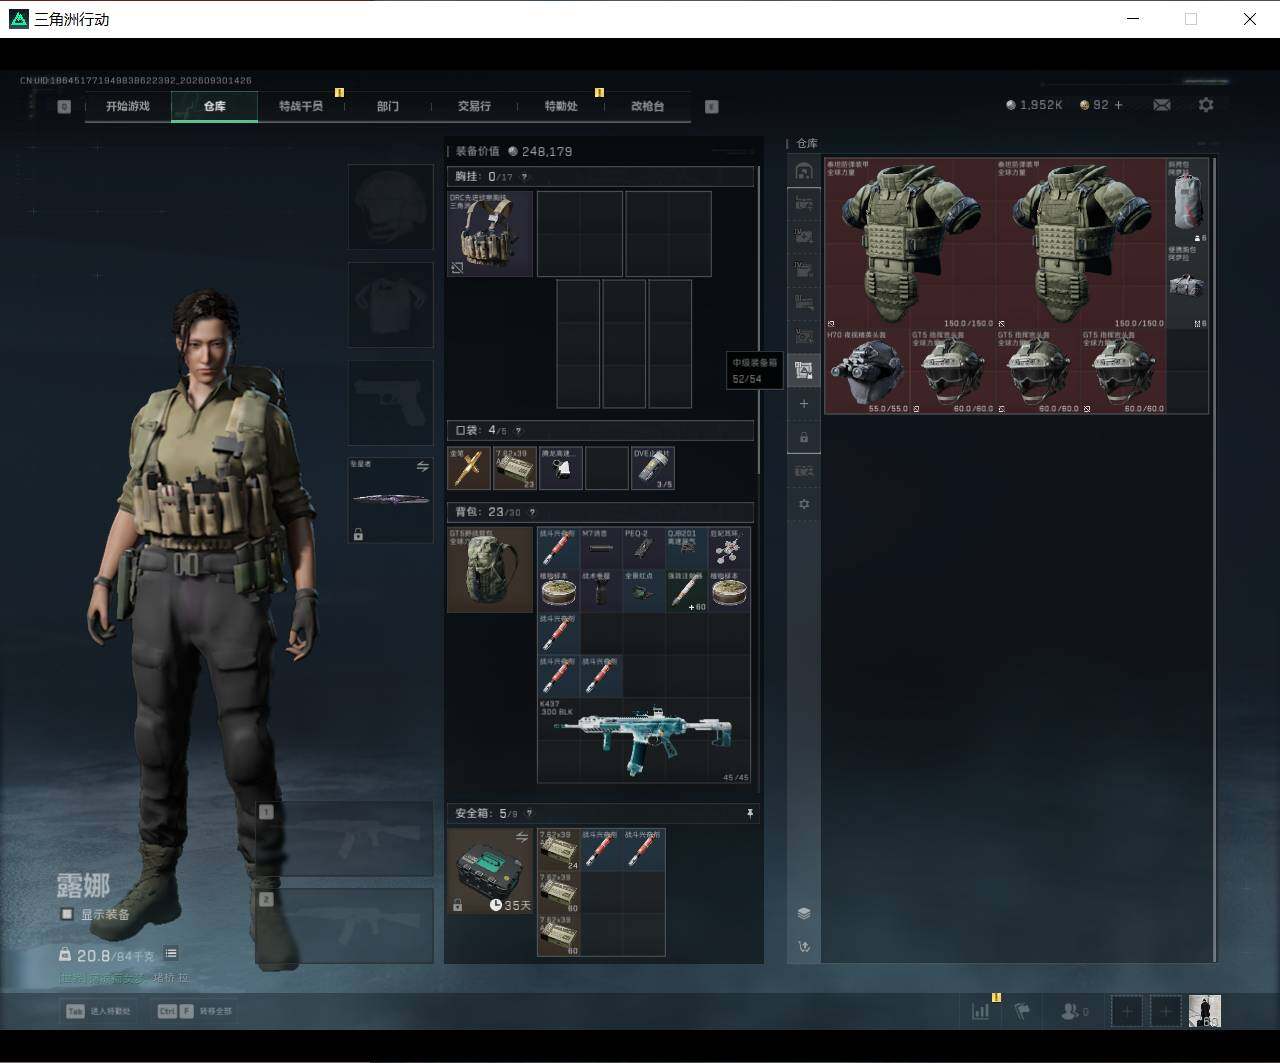Open the settings gear in top bar
Screen dimensions: 1280x1063
1206,105
